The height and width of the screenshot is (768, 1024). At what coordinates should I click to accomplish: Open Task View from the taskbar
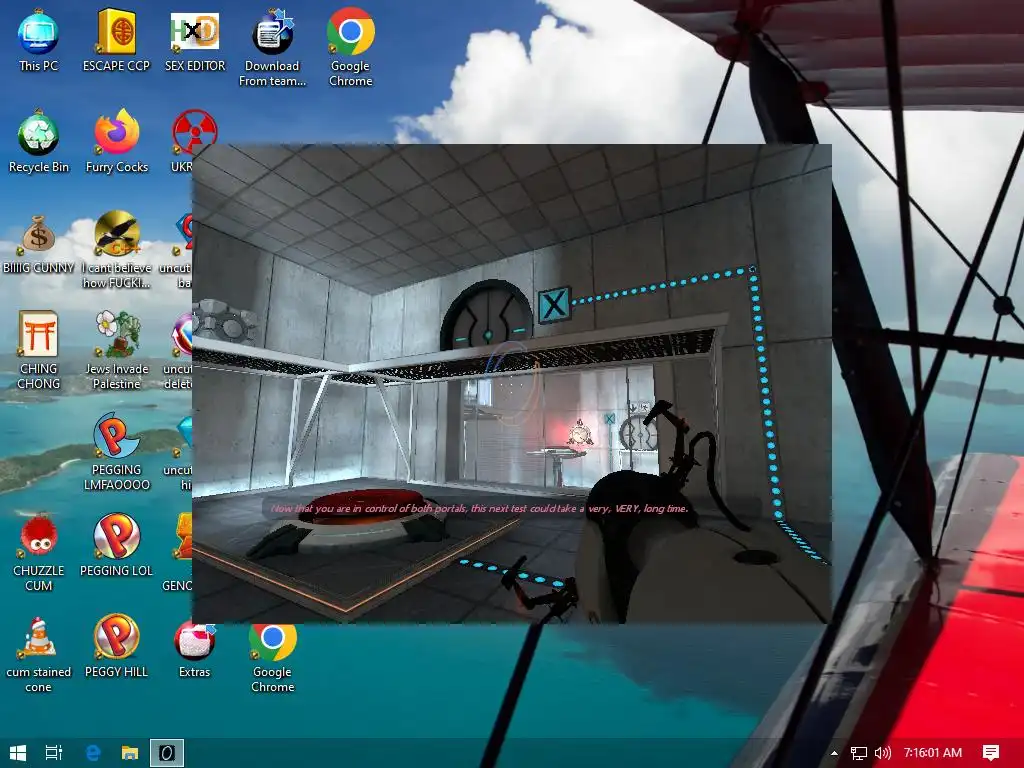point(54,753)
